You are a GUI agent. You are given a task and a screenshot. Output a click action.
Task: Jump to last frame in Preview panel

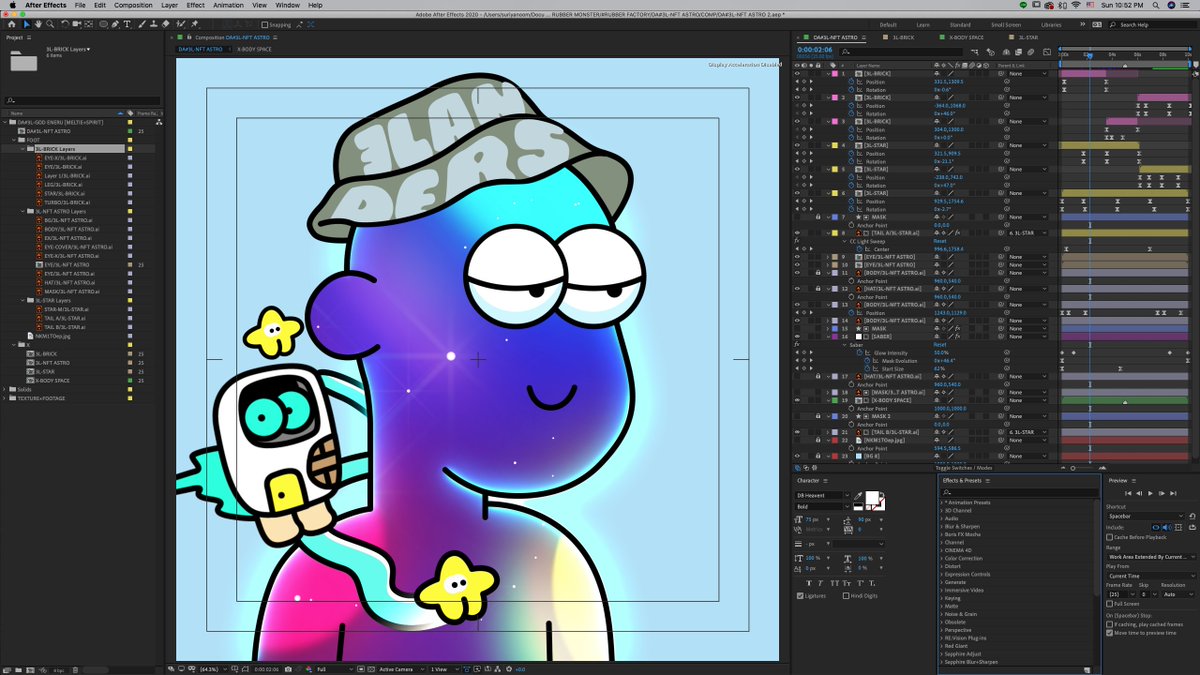point(1173,493)
